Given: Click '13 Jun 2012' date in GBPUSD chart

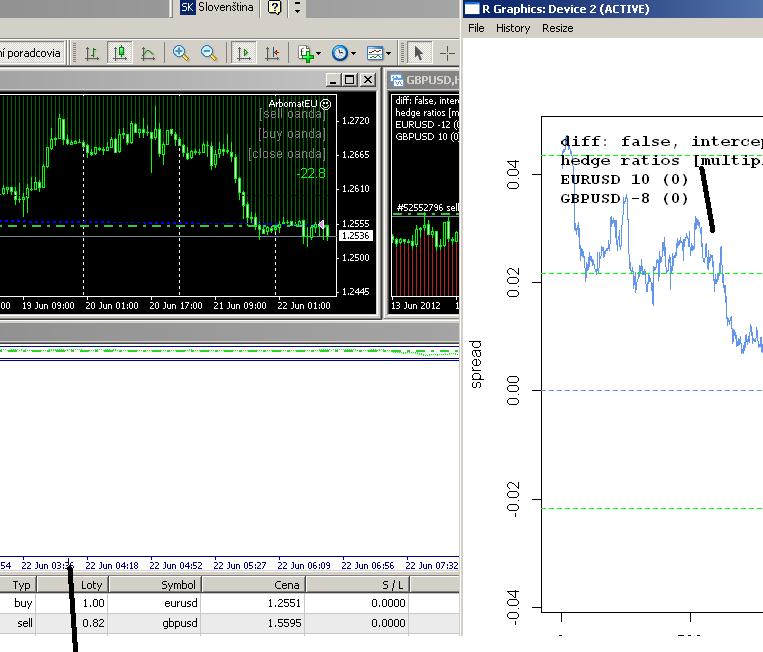Looking at the screenshot, I should point(416,306).
